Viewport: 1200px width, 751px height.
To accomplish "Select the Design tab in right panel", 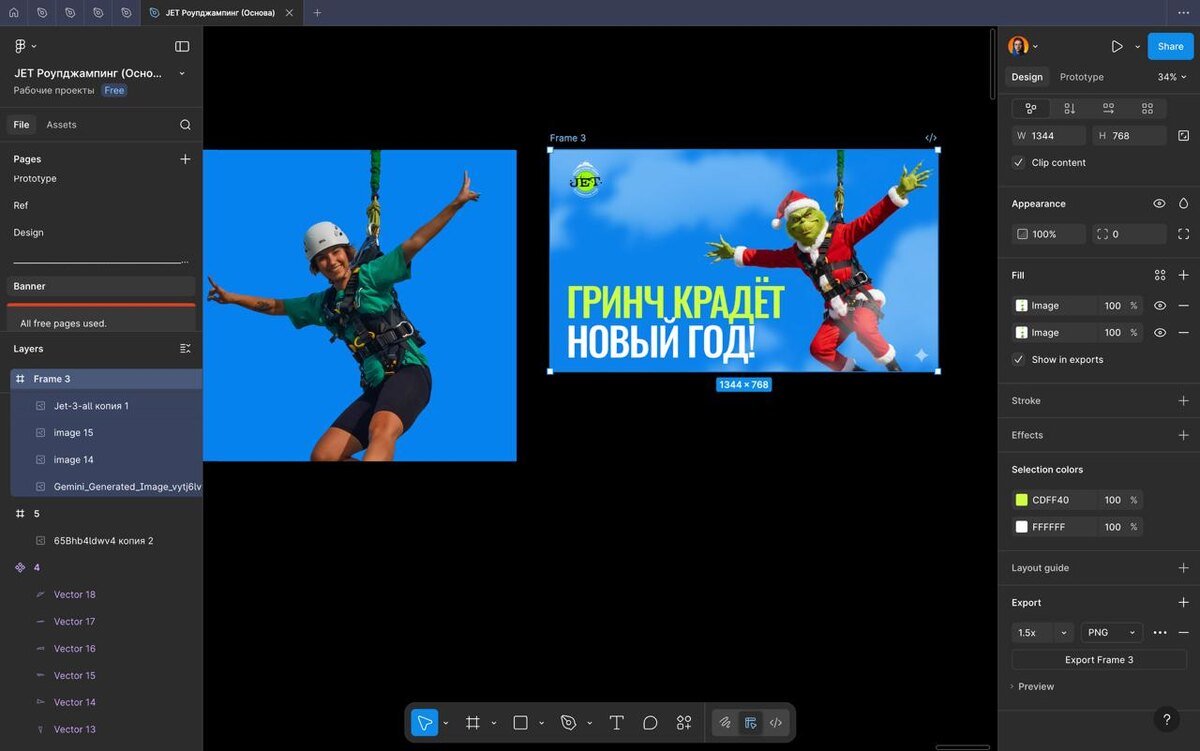I will pyautogui.click(x=1027, y=77).
